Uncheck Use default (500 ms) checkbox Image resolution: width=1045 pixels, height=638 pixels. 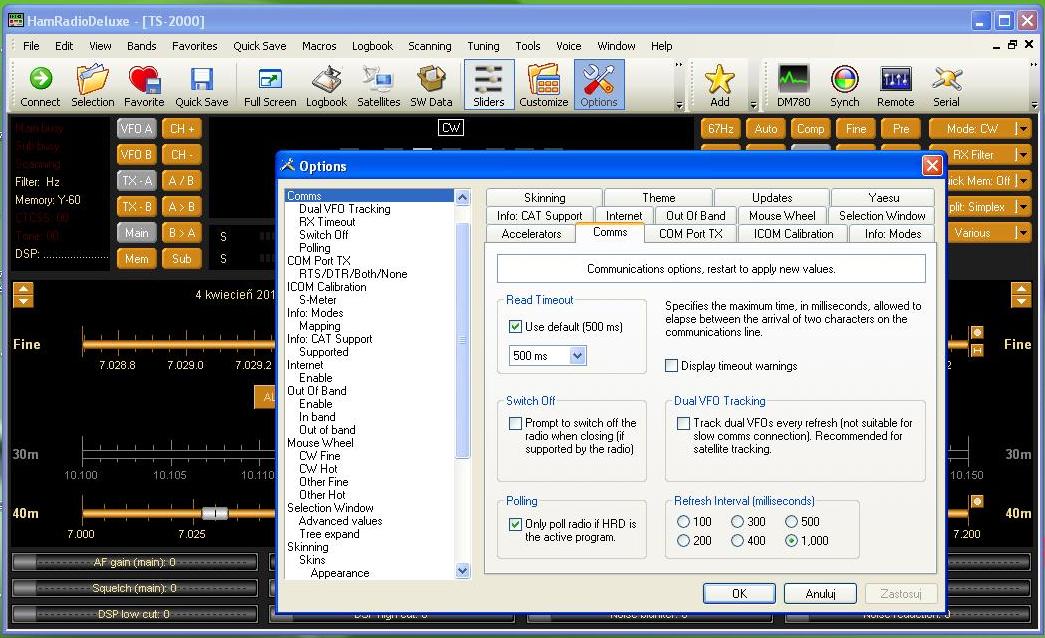click(x=516, y=327)
